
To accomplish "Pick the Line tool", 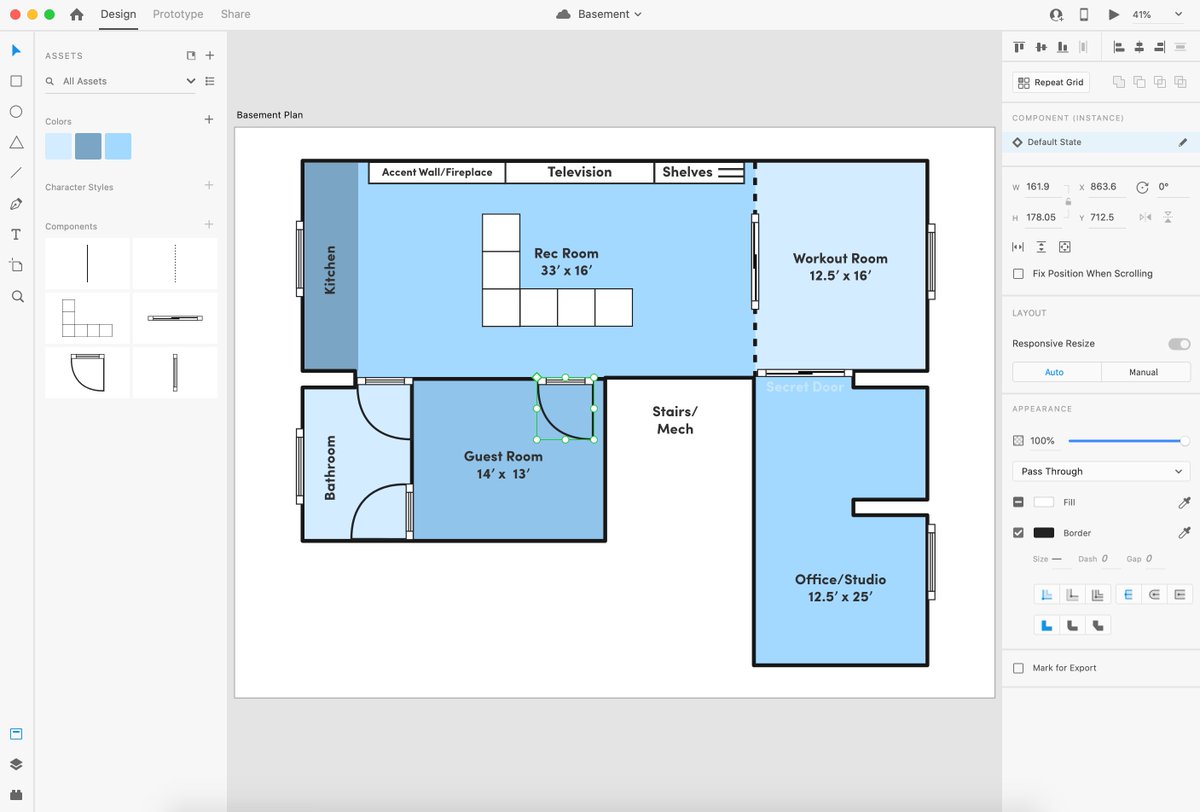I will point(16,173).
